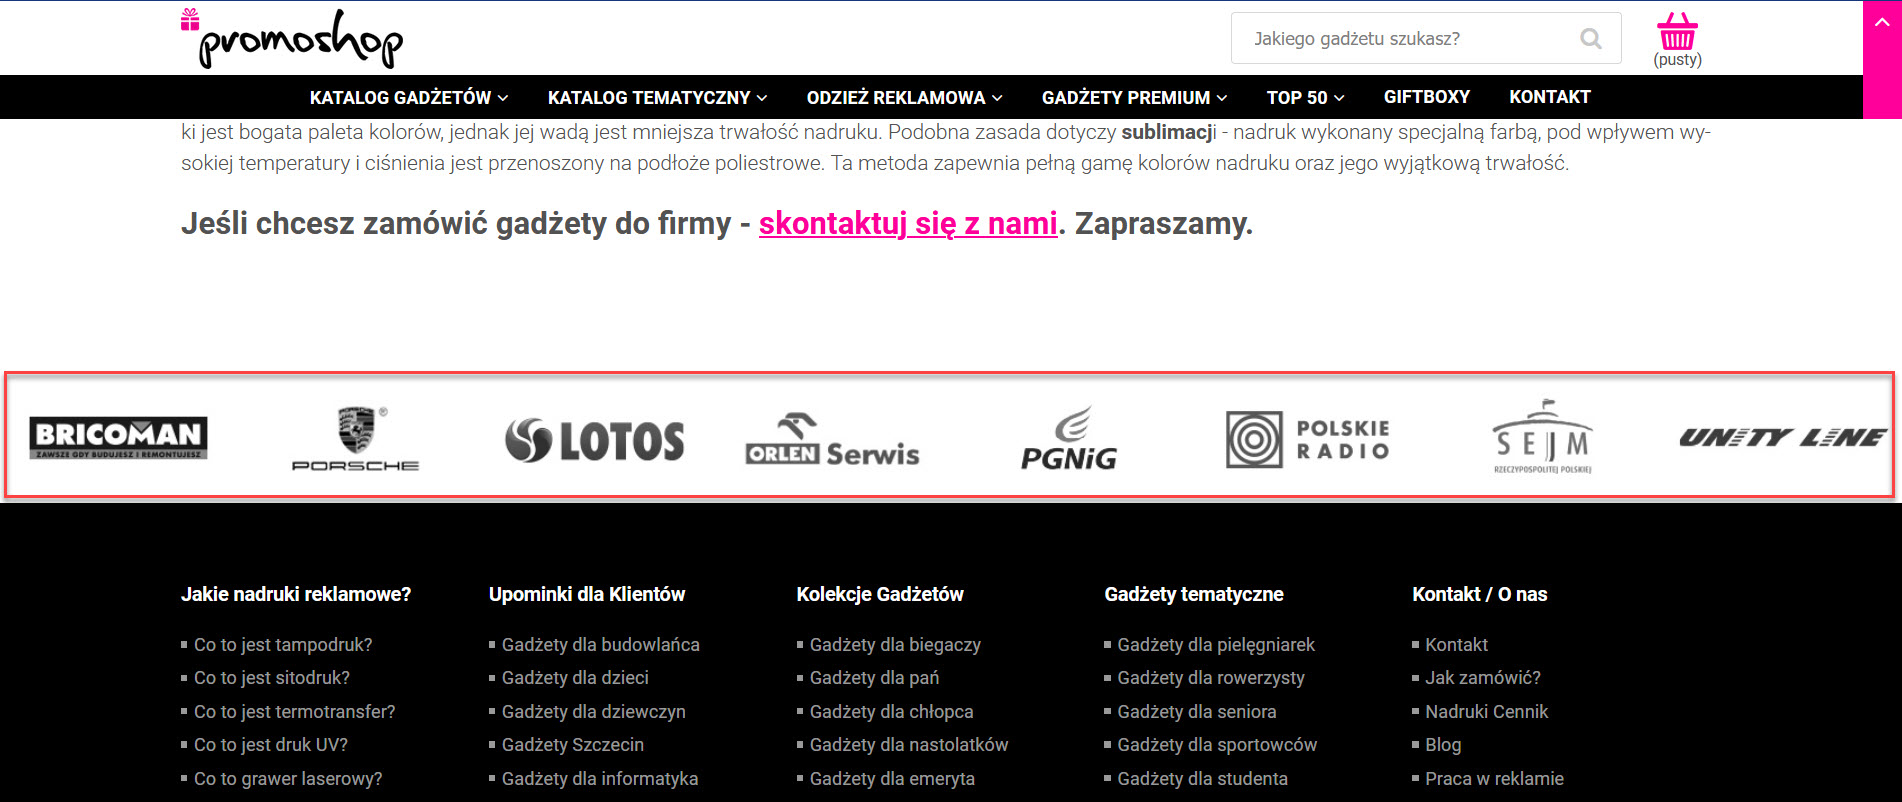Open 'Gadżety dla chłopca' link
The width and height of the screenshot is (1902, 802).
pos(892,712)
